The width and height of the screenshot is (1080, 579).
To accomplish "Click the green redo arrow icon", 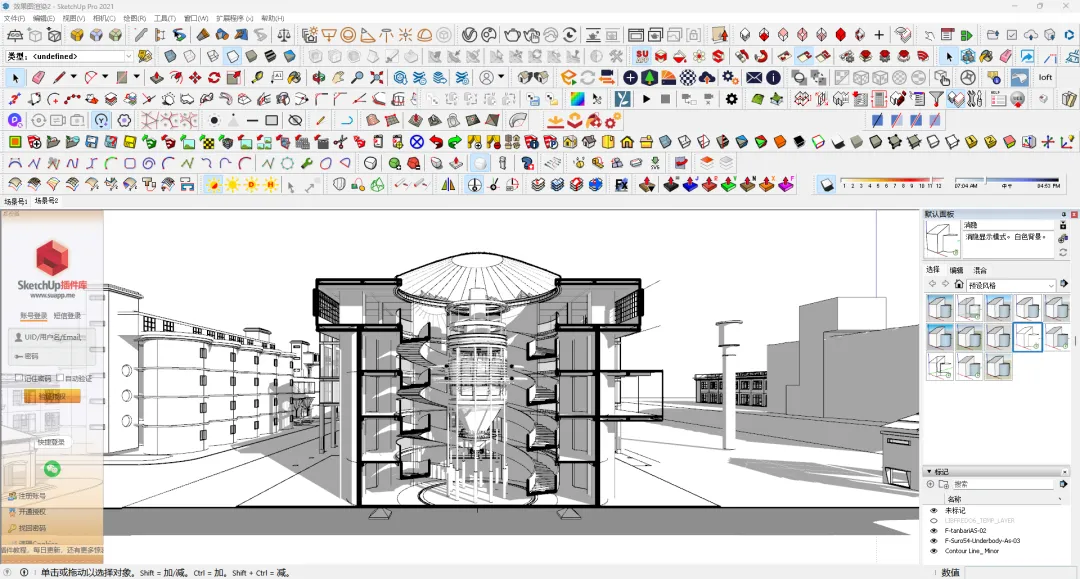I will (x=455, y=142).
